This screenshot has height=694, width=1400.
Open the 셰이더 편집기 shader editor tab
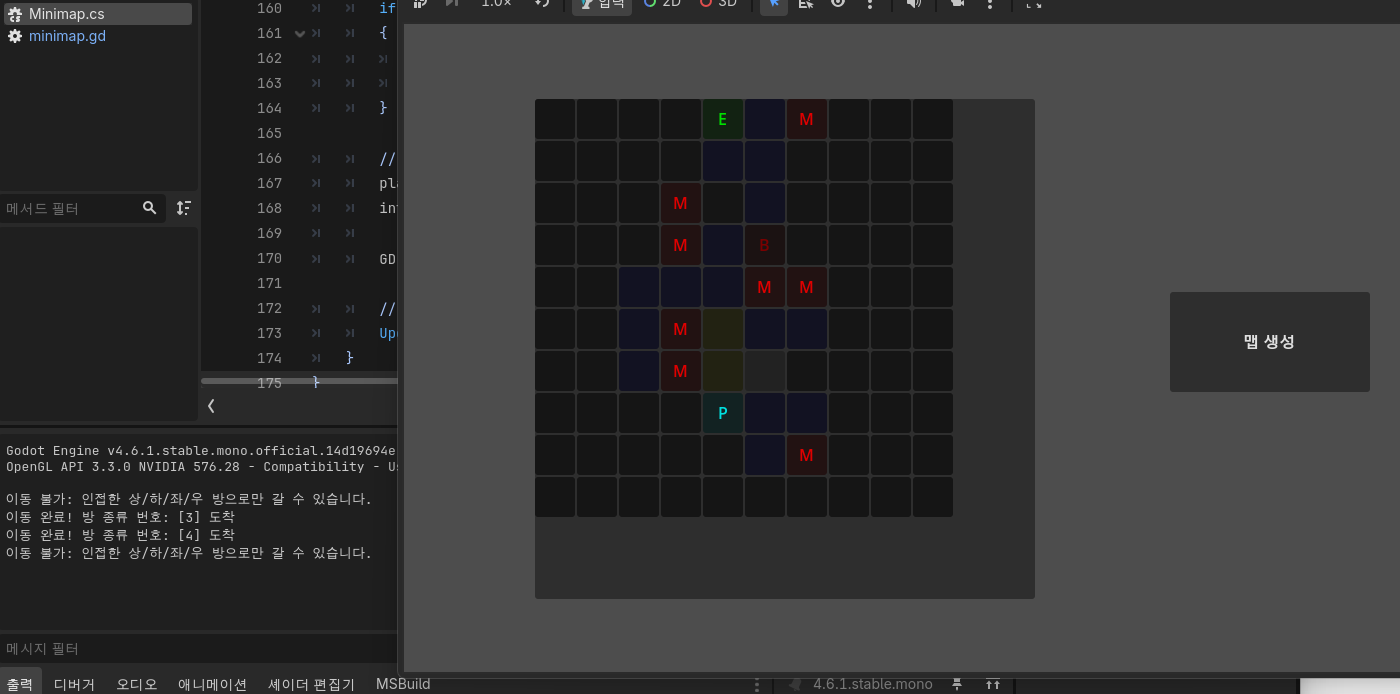[311, 684]
